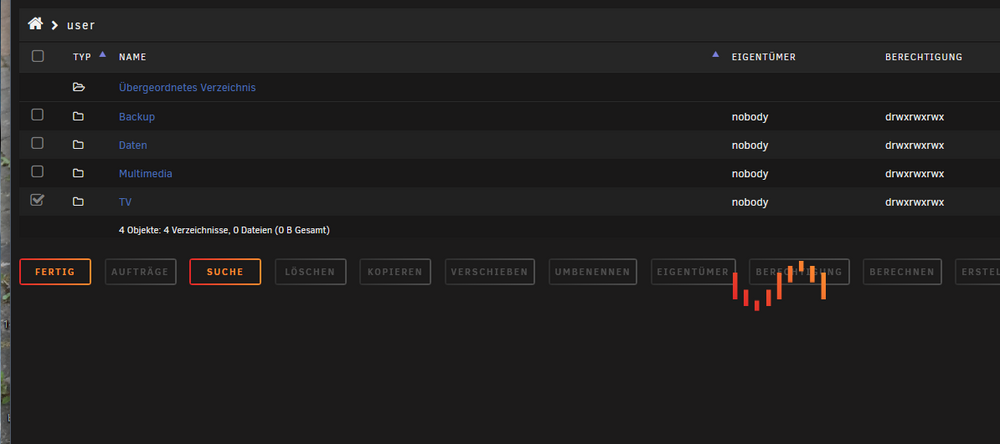
Task: Click drwxrwxrwx permission in Backup row
Action: (x=915, y=117)
